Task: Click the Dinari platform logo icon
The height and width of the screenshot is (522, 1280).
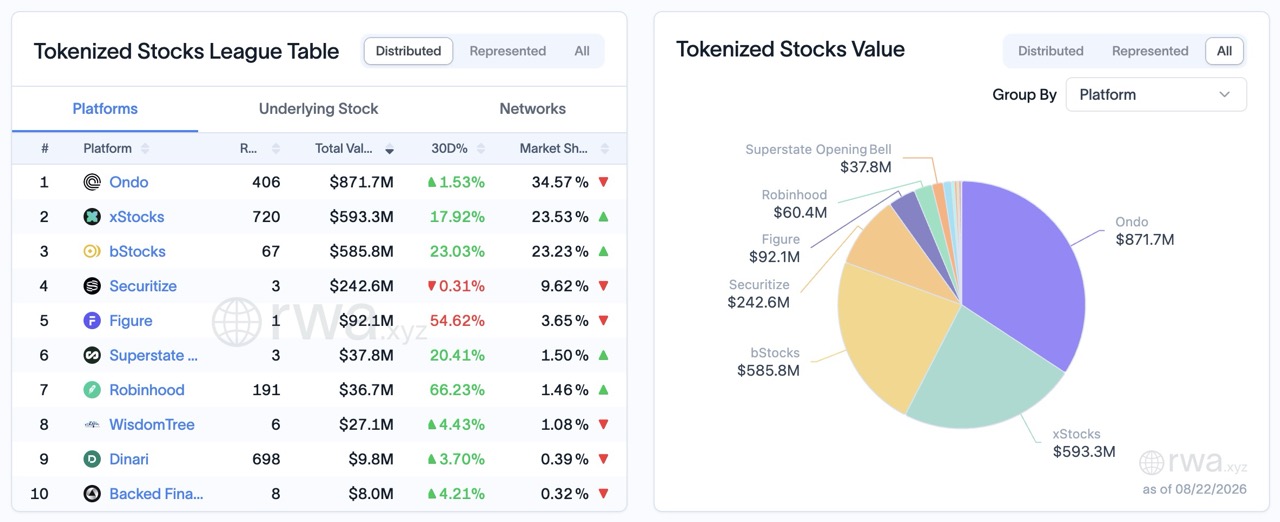Action: click(x=92, y=459)
